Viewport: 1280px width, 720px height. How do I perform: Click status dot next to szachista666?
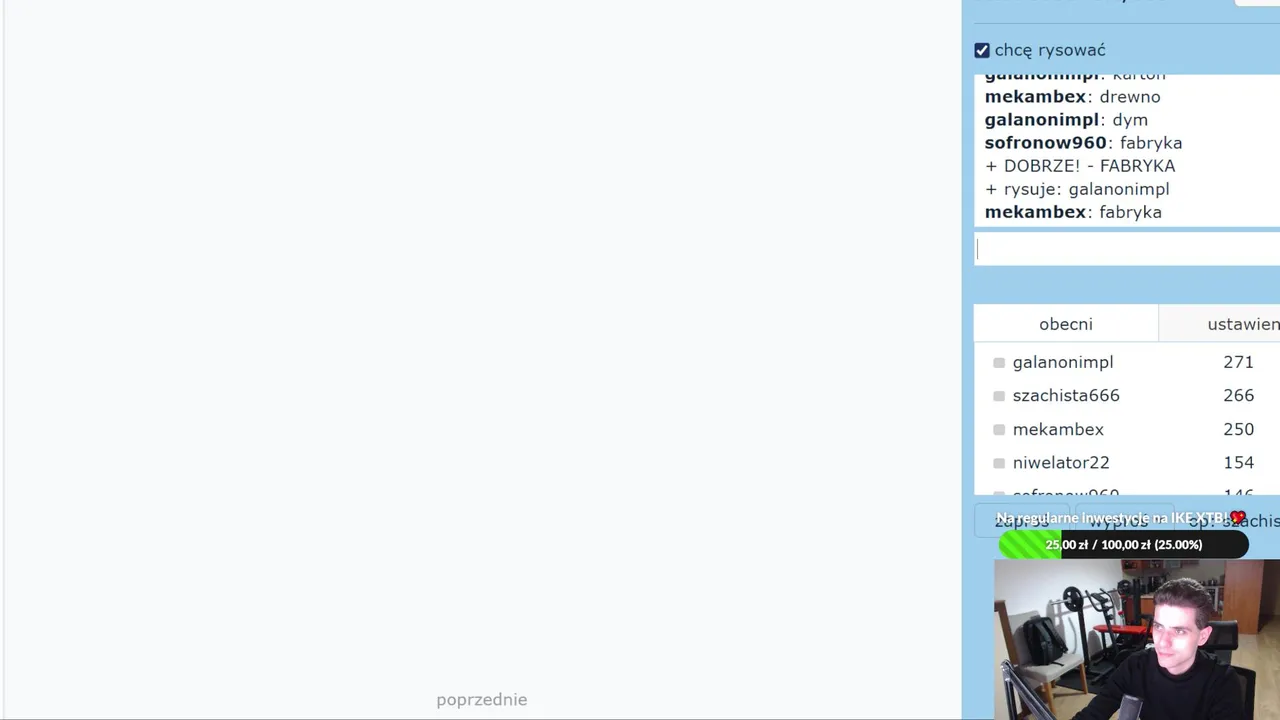(999, 396)
